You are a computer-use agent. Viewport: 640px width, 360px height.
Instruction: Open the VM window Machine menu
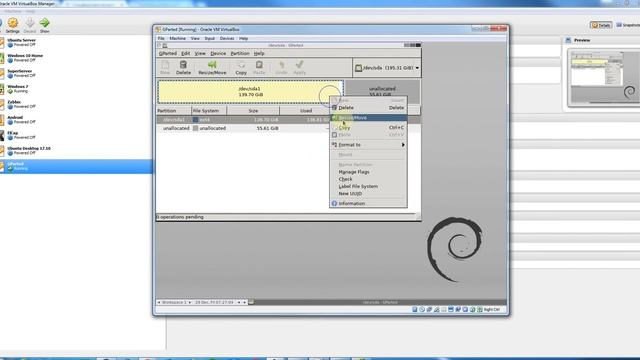(178, 38)
